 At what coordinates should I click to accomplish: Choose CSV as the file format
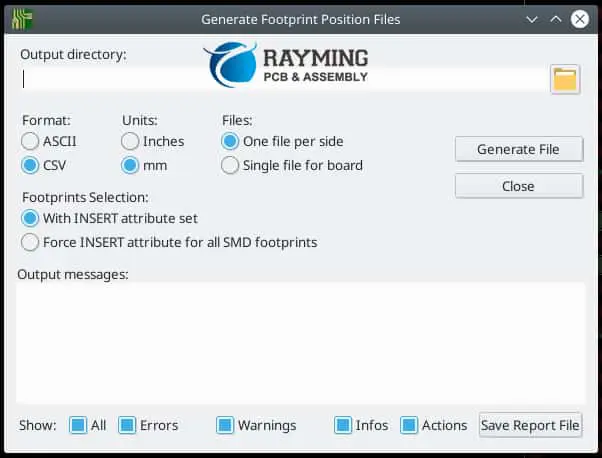(31, 165)
